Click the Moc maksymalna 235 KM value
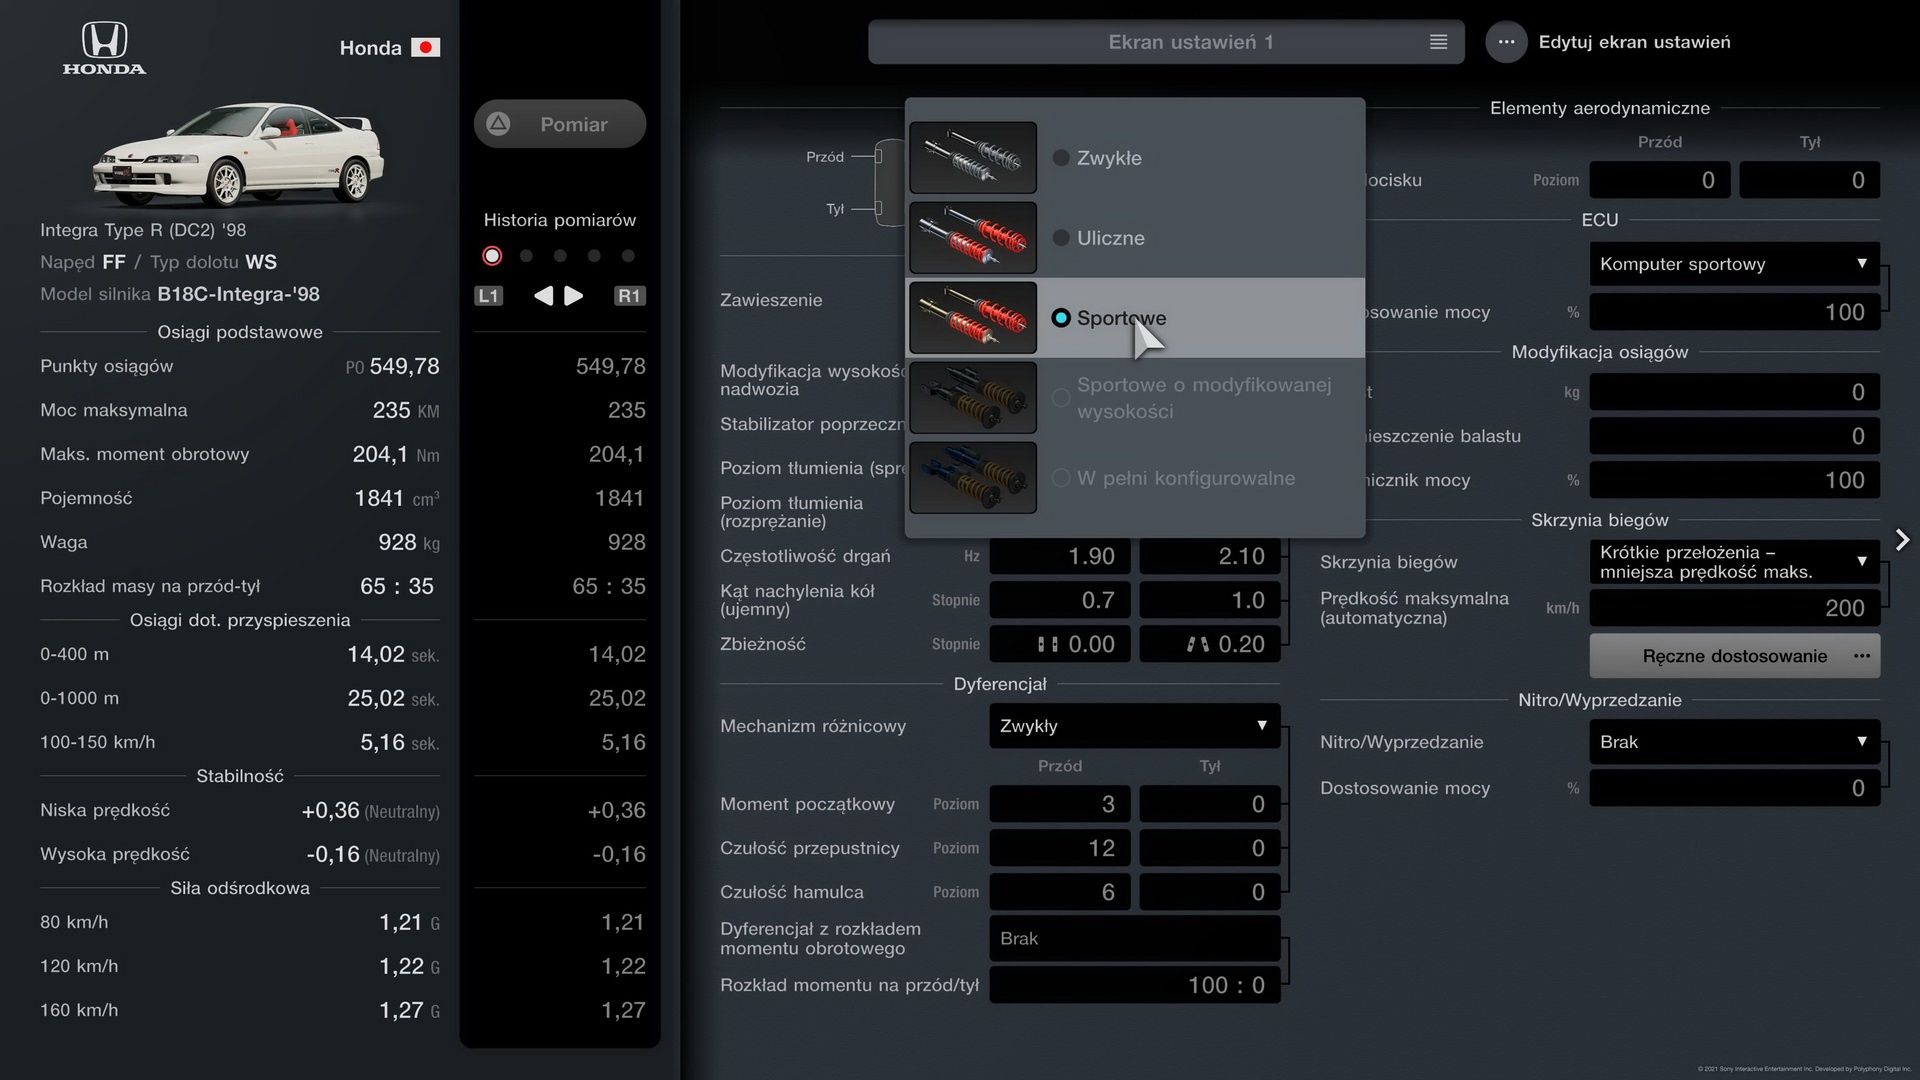The width and height of the screenshot is (1920, 1080). [405, 410]
